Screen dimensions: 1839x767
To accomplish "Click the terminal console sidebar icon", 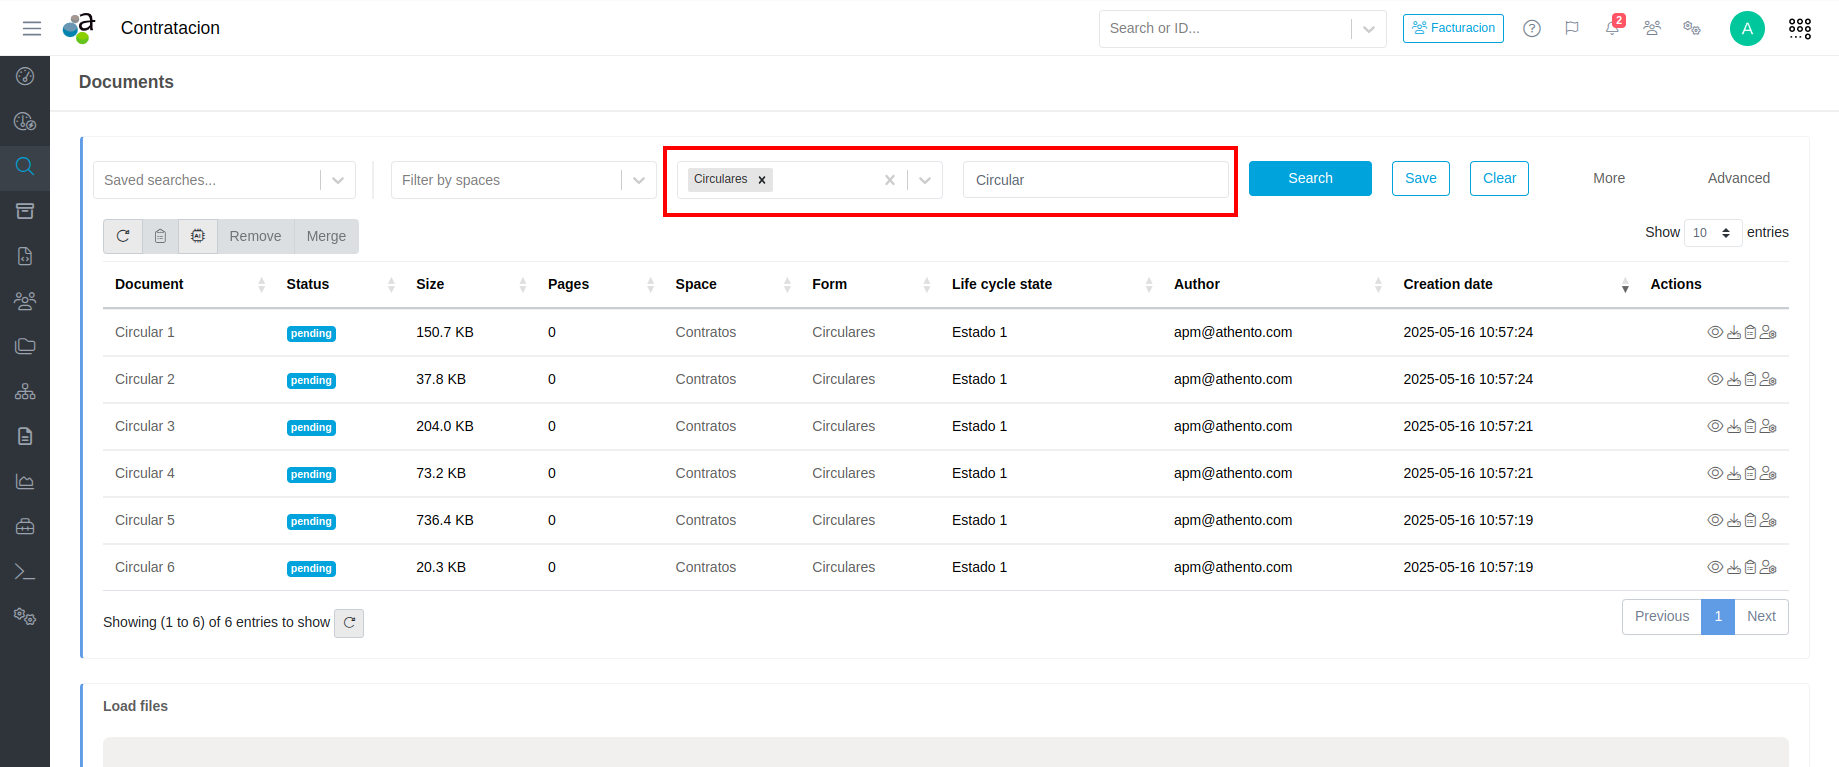I will tap(25, 572).
